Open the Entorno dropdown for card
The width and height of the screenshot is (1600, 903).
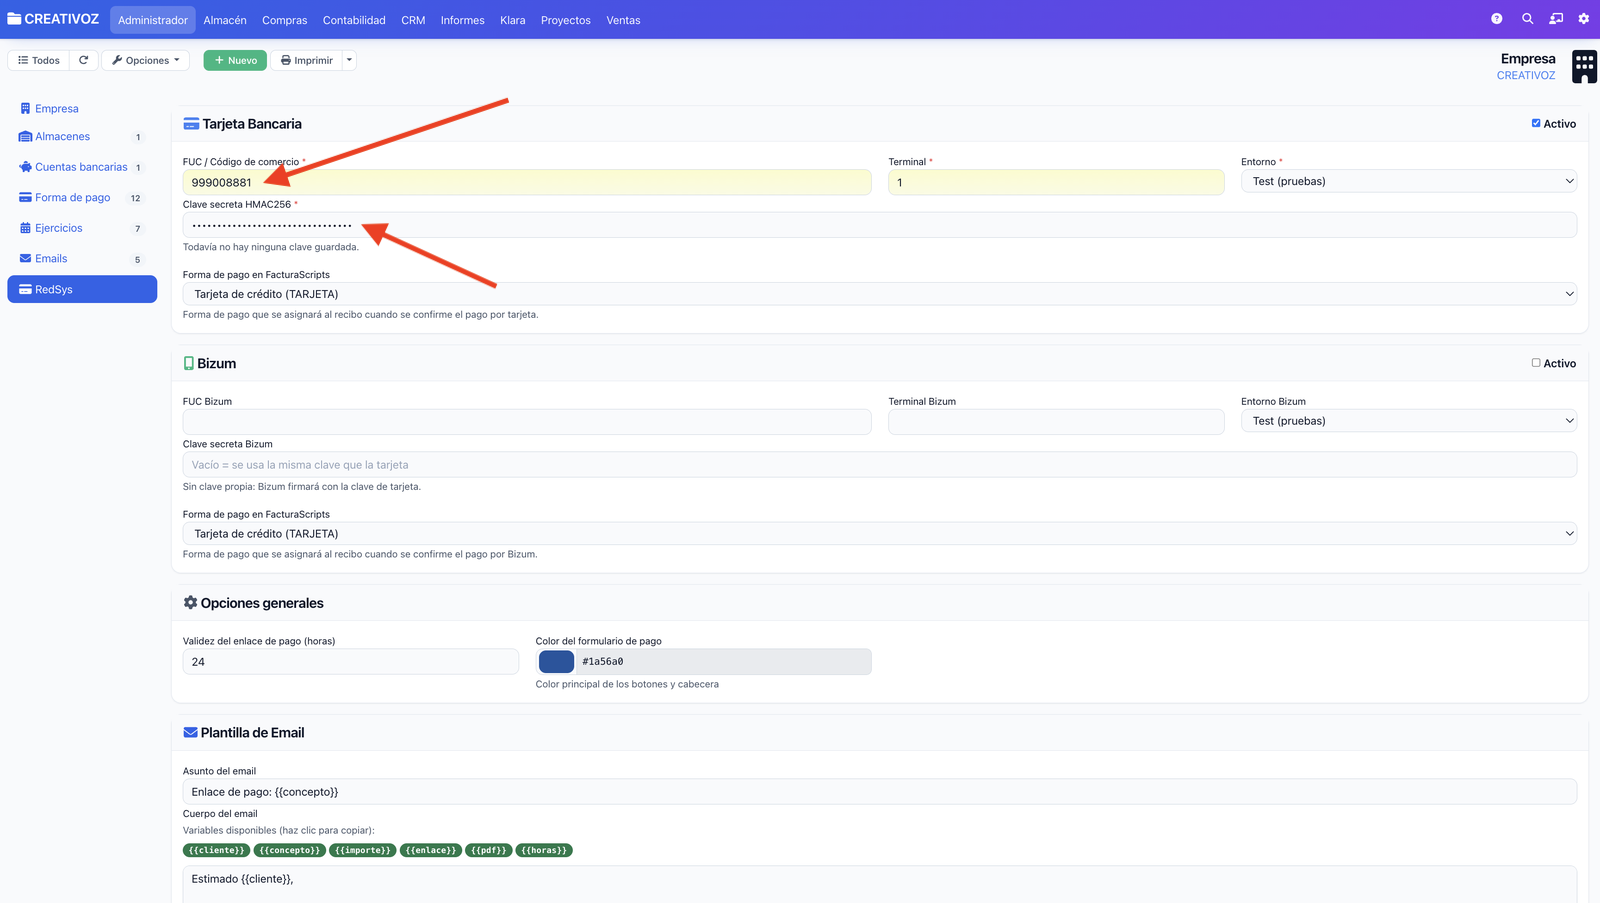pos(1409,181)
